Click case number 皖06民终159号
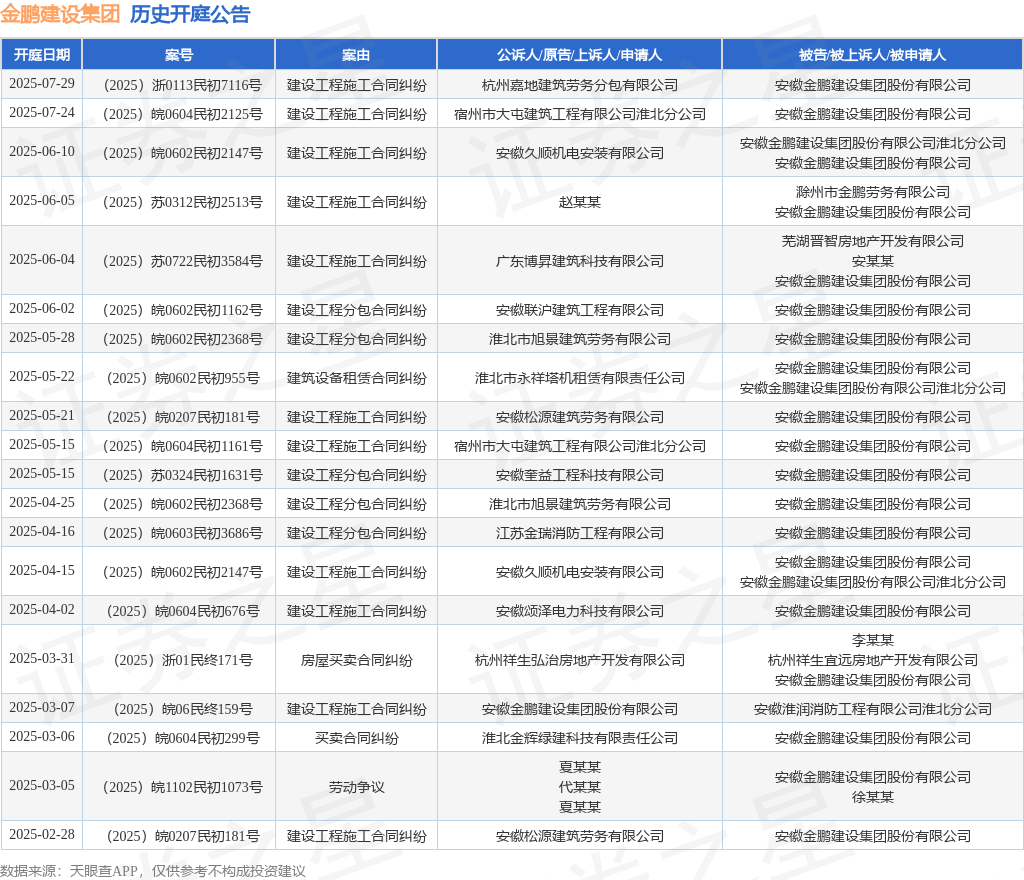The image size is (1024, 880). point(183,709)
